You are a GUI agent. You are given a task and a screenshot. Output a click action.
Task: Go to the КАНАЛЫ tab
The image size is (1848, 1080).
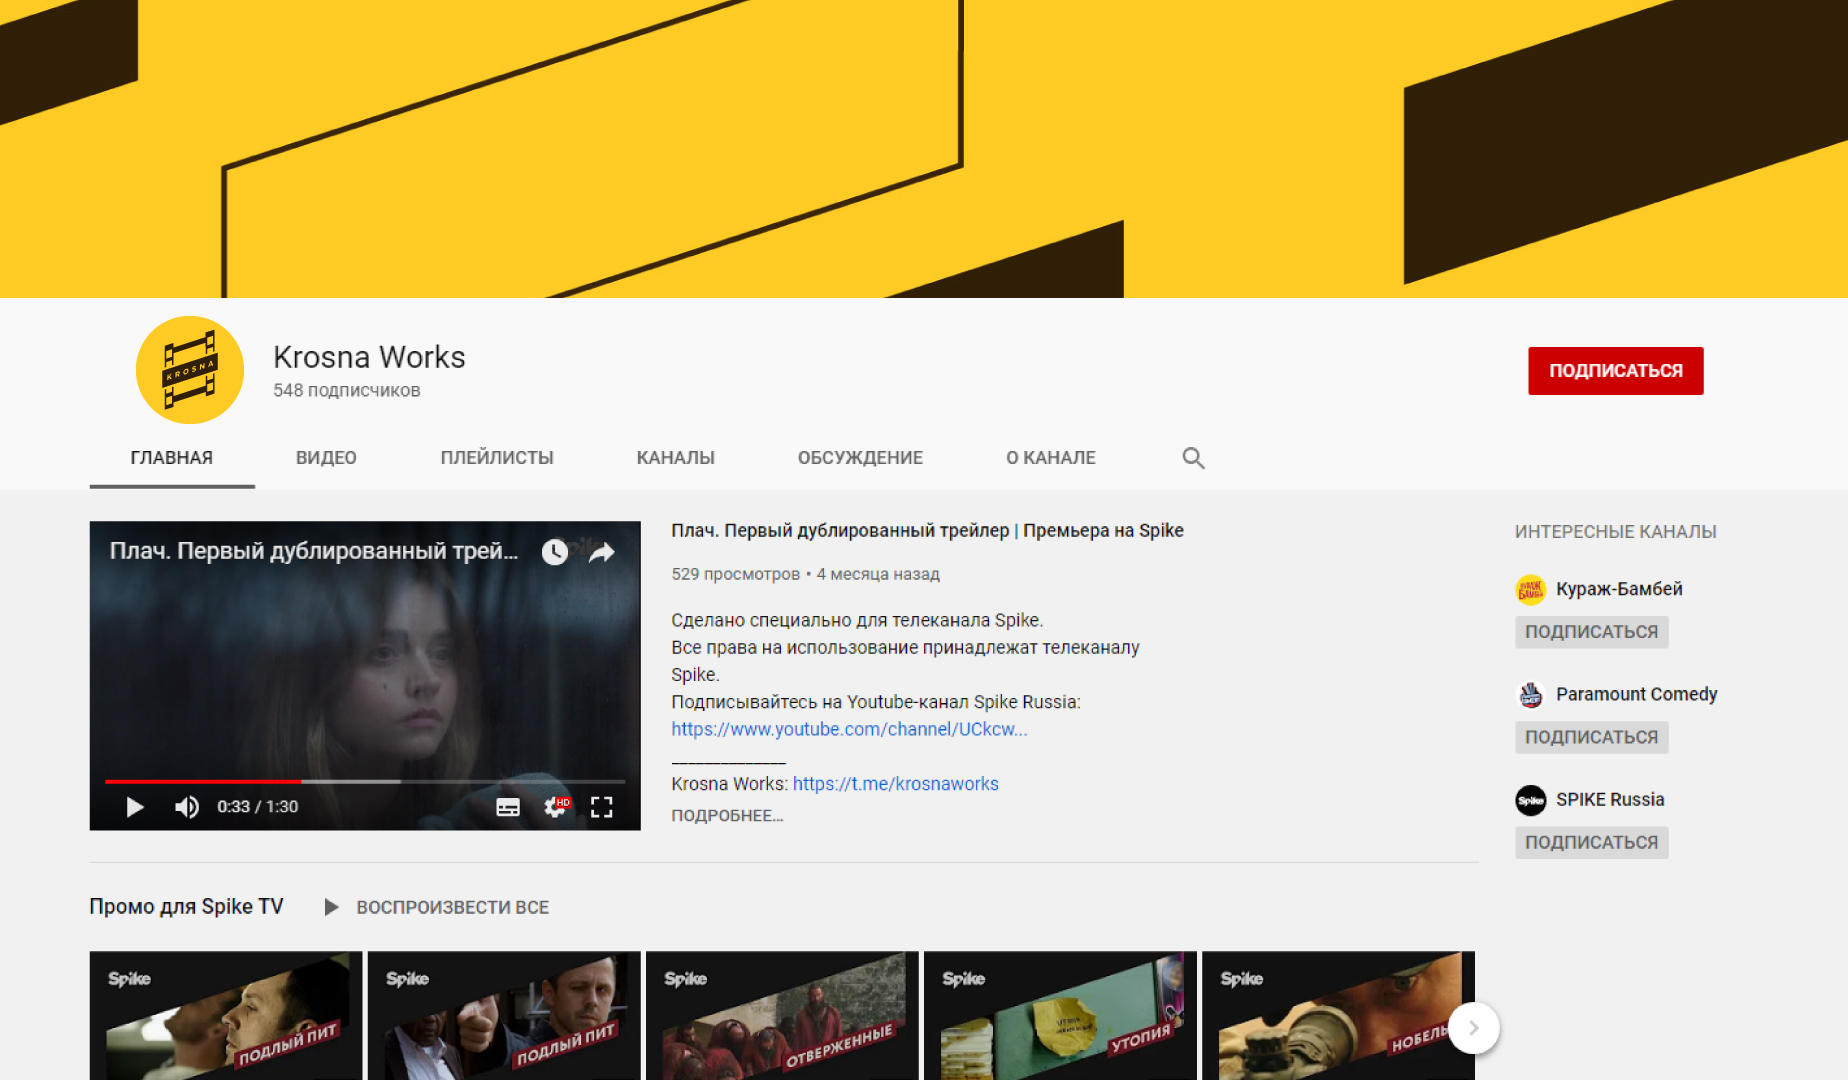click(x=676, y=458)
